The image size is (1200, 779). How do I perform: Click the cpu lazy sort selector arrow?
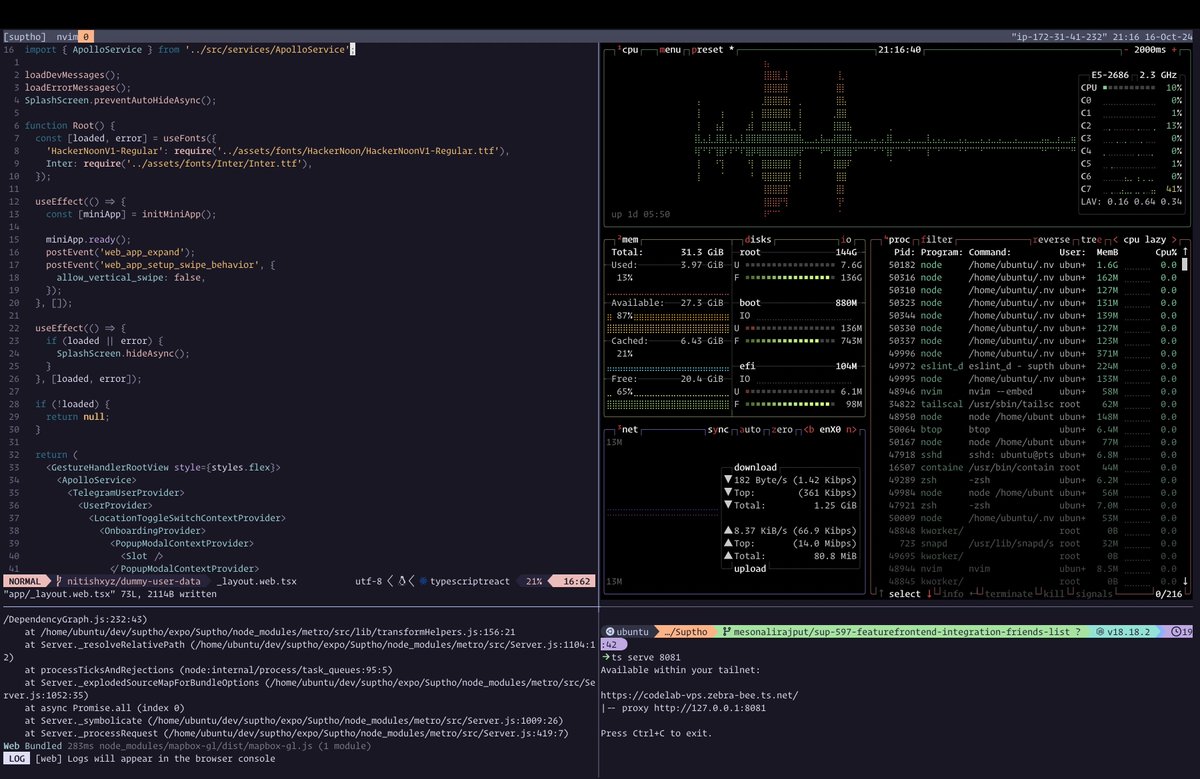[1174, 240]
